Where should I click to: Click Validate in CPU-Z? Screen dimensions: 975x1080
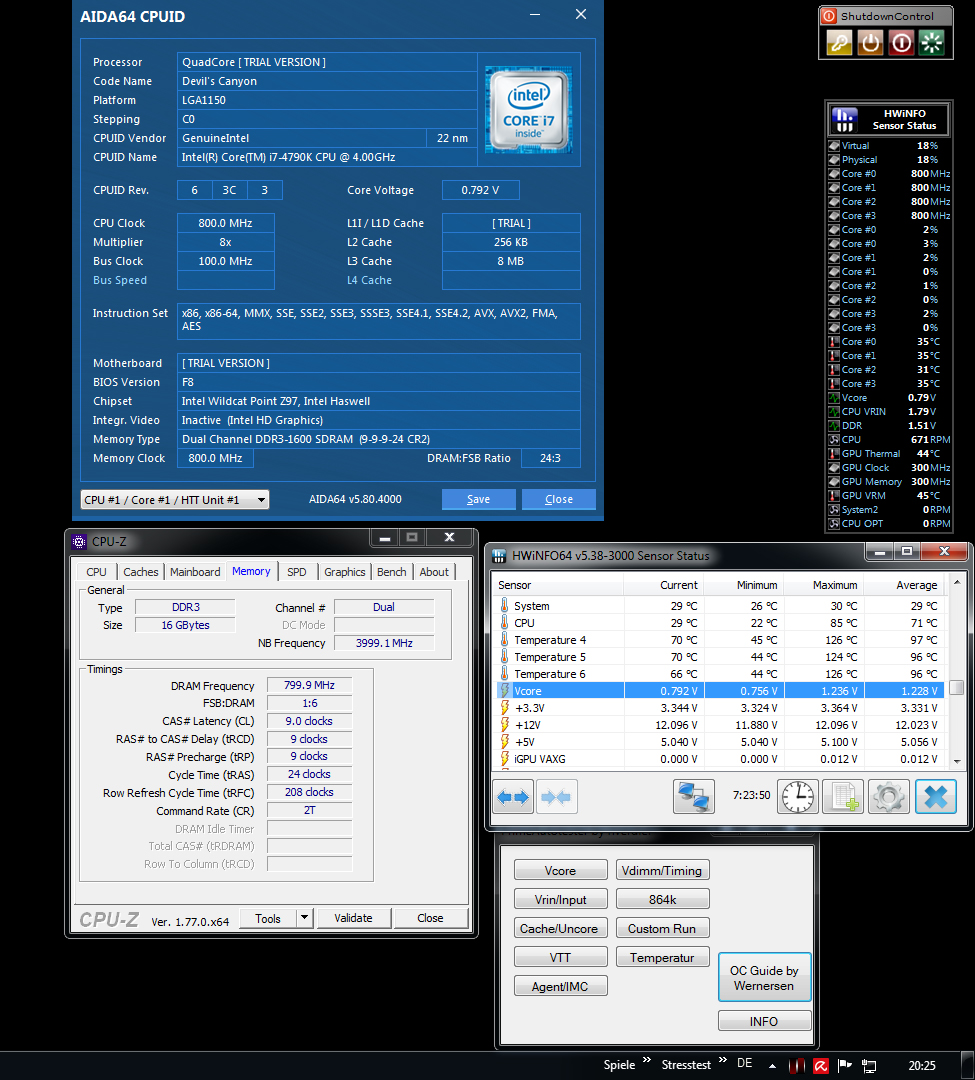(353, 918)
